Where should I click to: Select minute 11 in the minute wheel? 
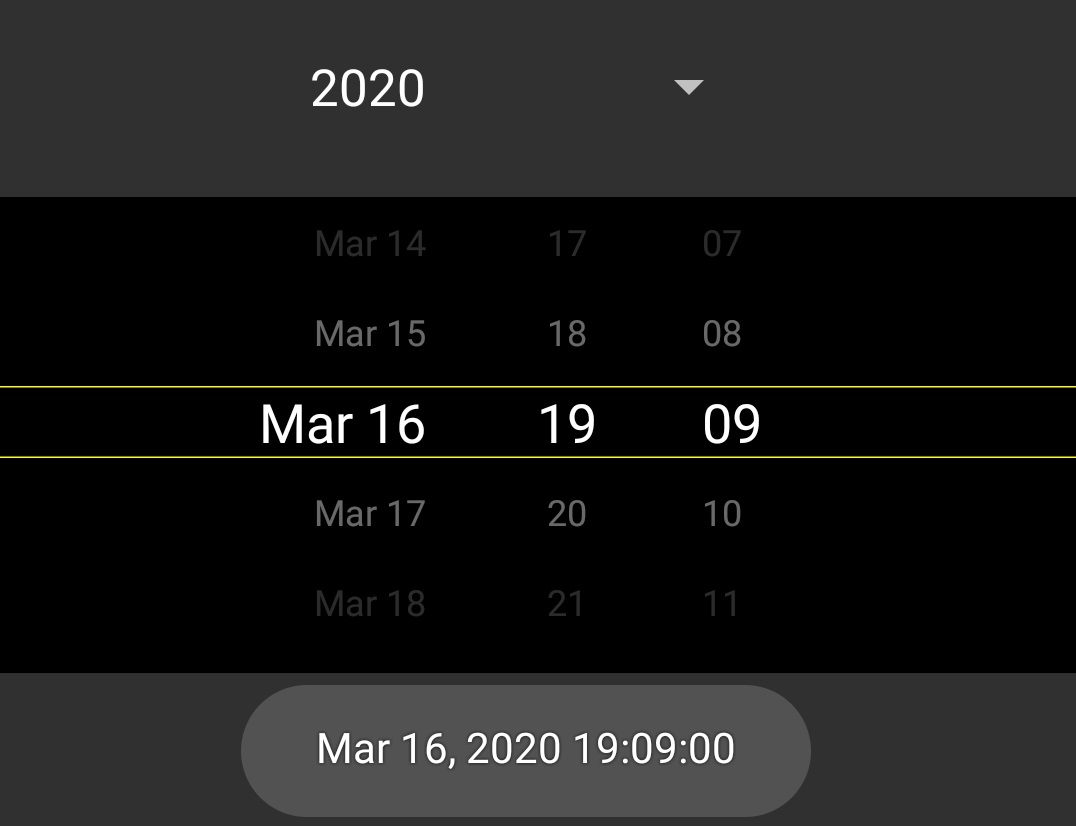pos(722,603)
